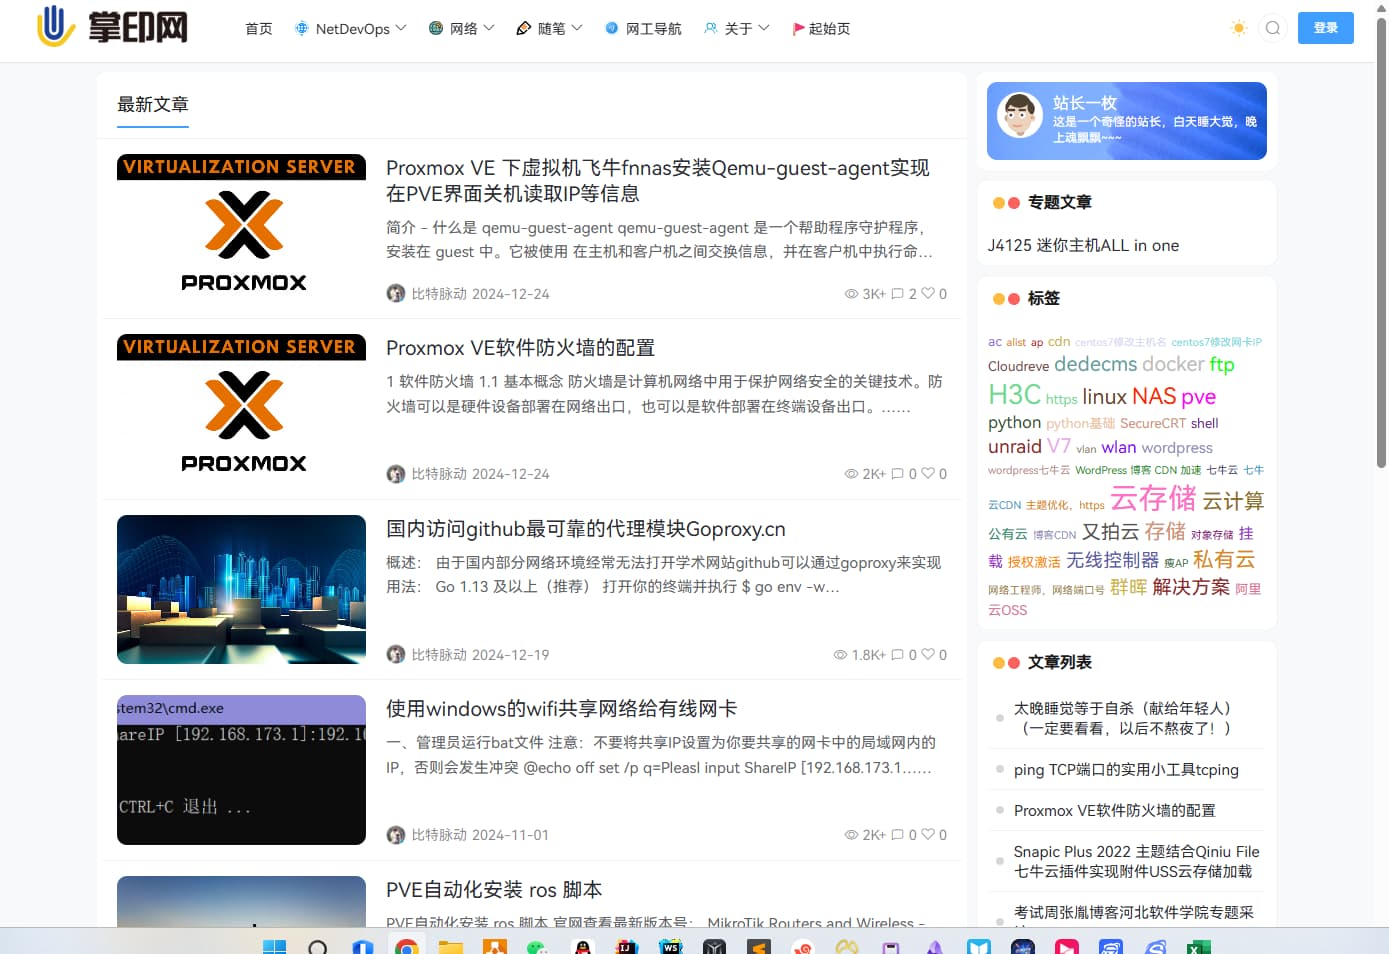This screenshot has width=1389, height=954.
Task: Click the 网工导航 blue icon in navbar
Action: (x=611, y=28)
